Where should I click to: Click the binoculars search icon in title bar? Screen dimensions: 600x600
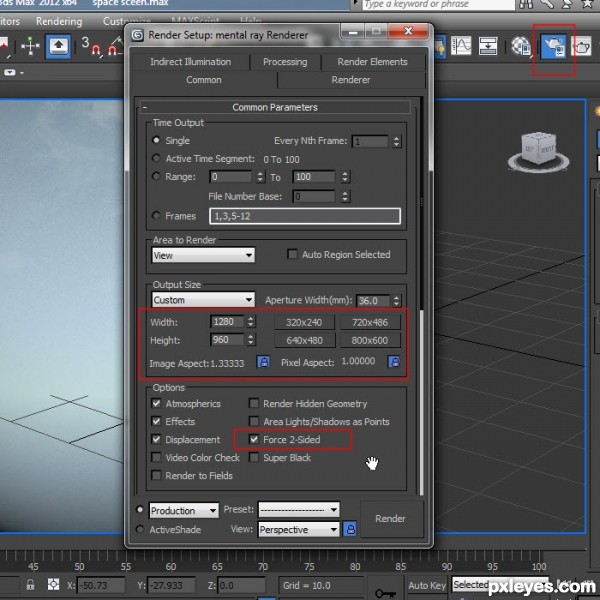(x=526, y=4)
